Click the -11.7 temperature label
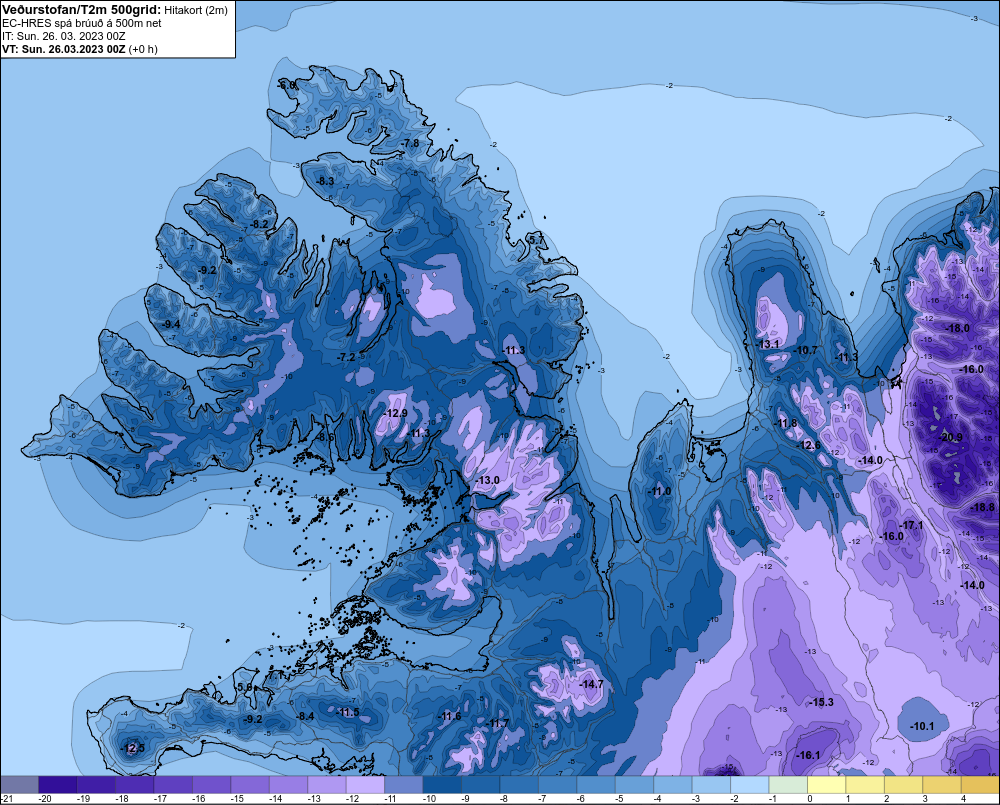Screen dimensions: 1000x805 (x=498, y=723)
